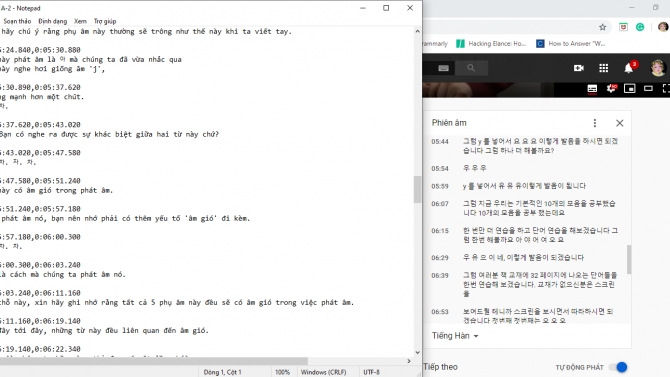
Task: Jump to transcript line at 06:15
Action: (525, 235)
